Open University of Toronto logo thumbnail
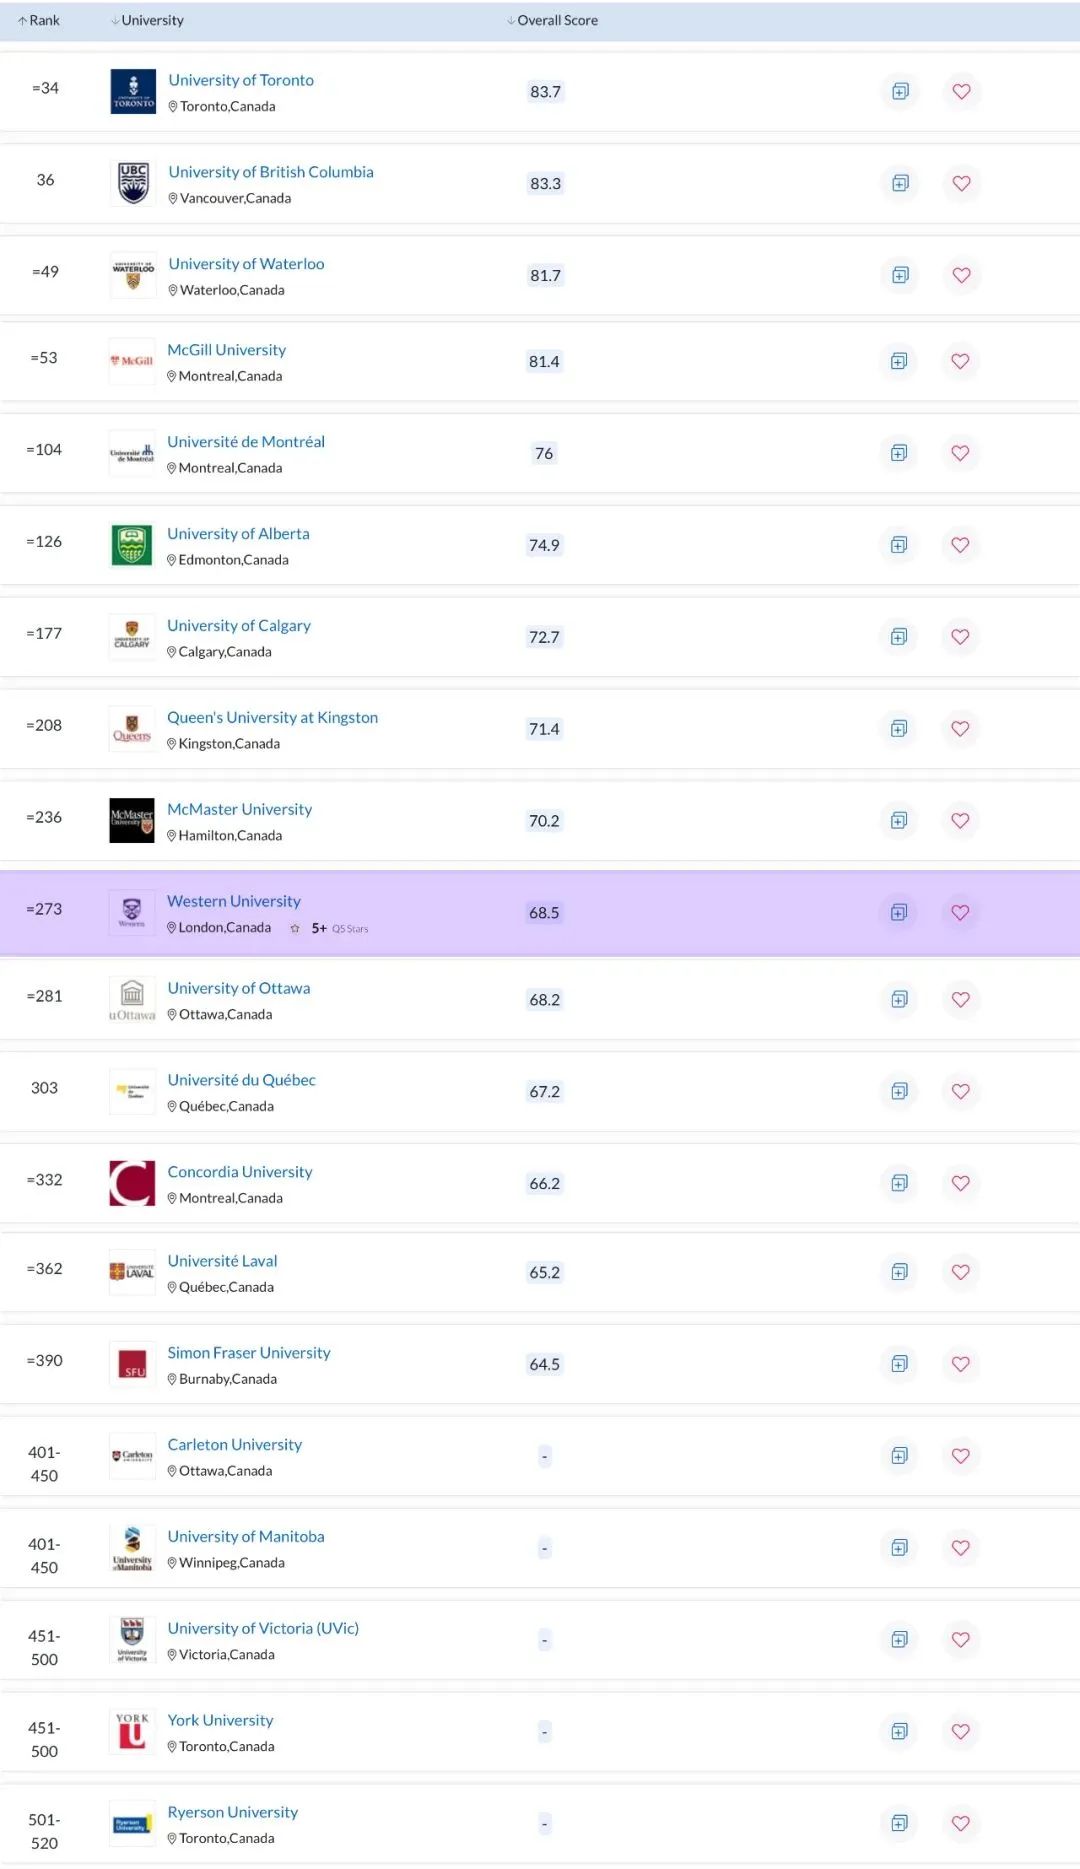Image resolution: width=1080 pixels, height=1869 pixels. point(133,92)
